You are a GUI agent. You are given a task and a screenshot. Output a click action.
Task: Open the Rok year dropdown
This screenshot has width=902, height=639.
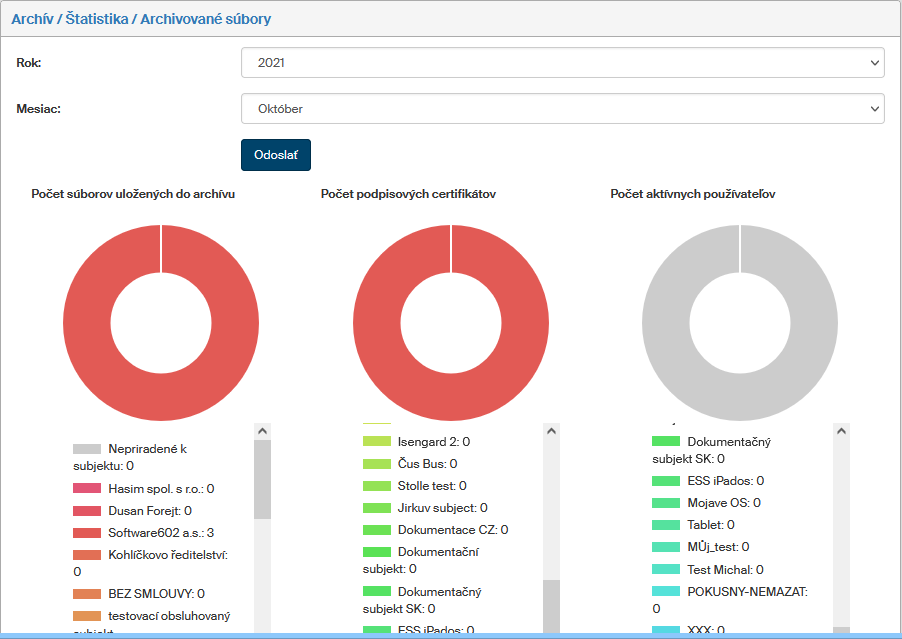click(562, 62)
